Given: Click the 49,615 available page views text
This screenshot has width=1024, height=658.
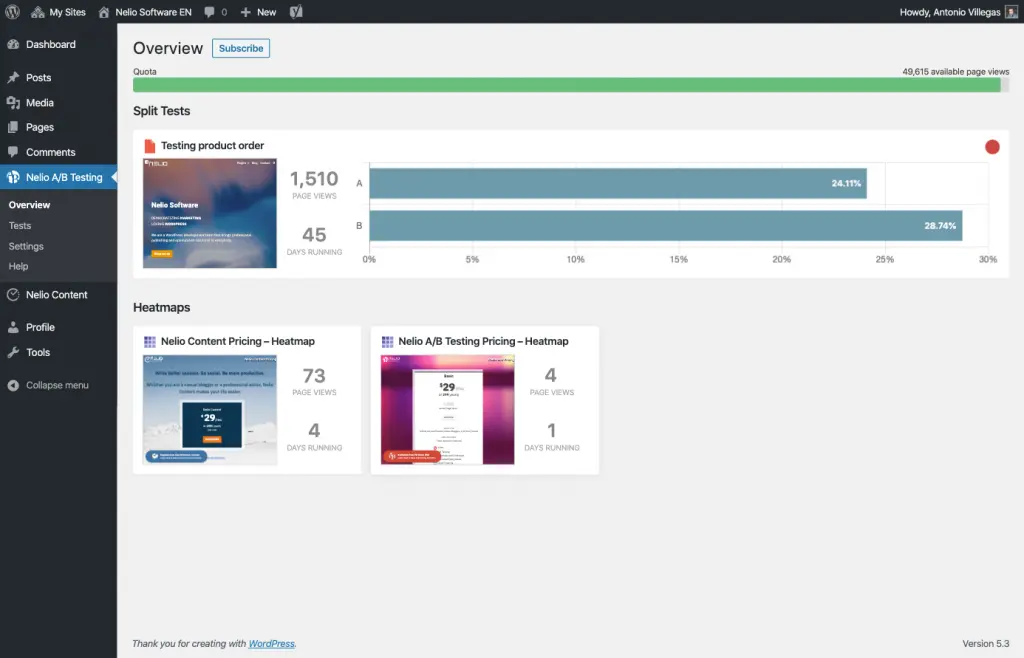Looking at the screenshot, I should (955, 72).
